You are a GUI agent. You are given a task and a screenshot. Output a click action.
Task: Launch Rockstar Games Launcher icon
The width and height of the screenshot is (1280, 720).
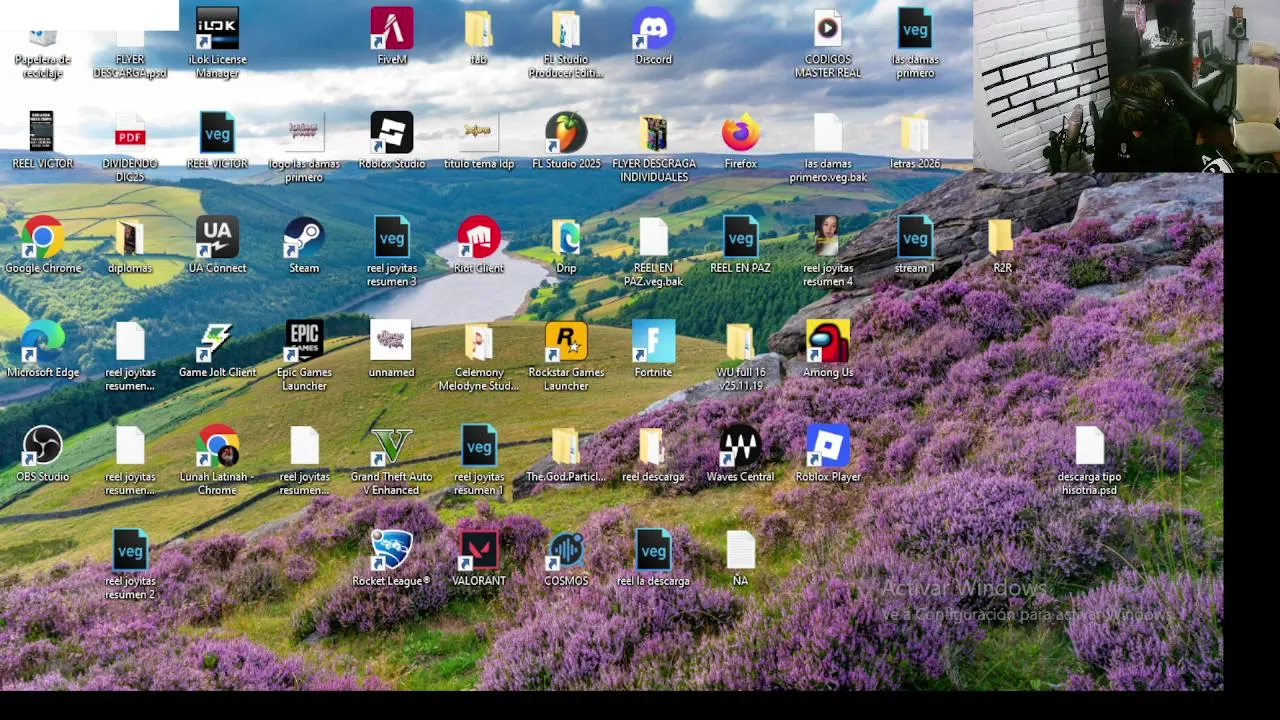(x=566, y=342)
